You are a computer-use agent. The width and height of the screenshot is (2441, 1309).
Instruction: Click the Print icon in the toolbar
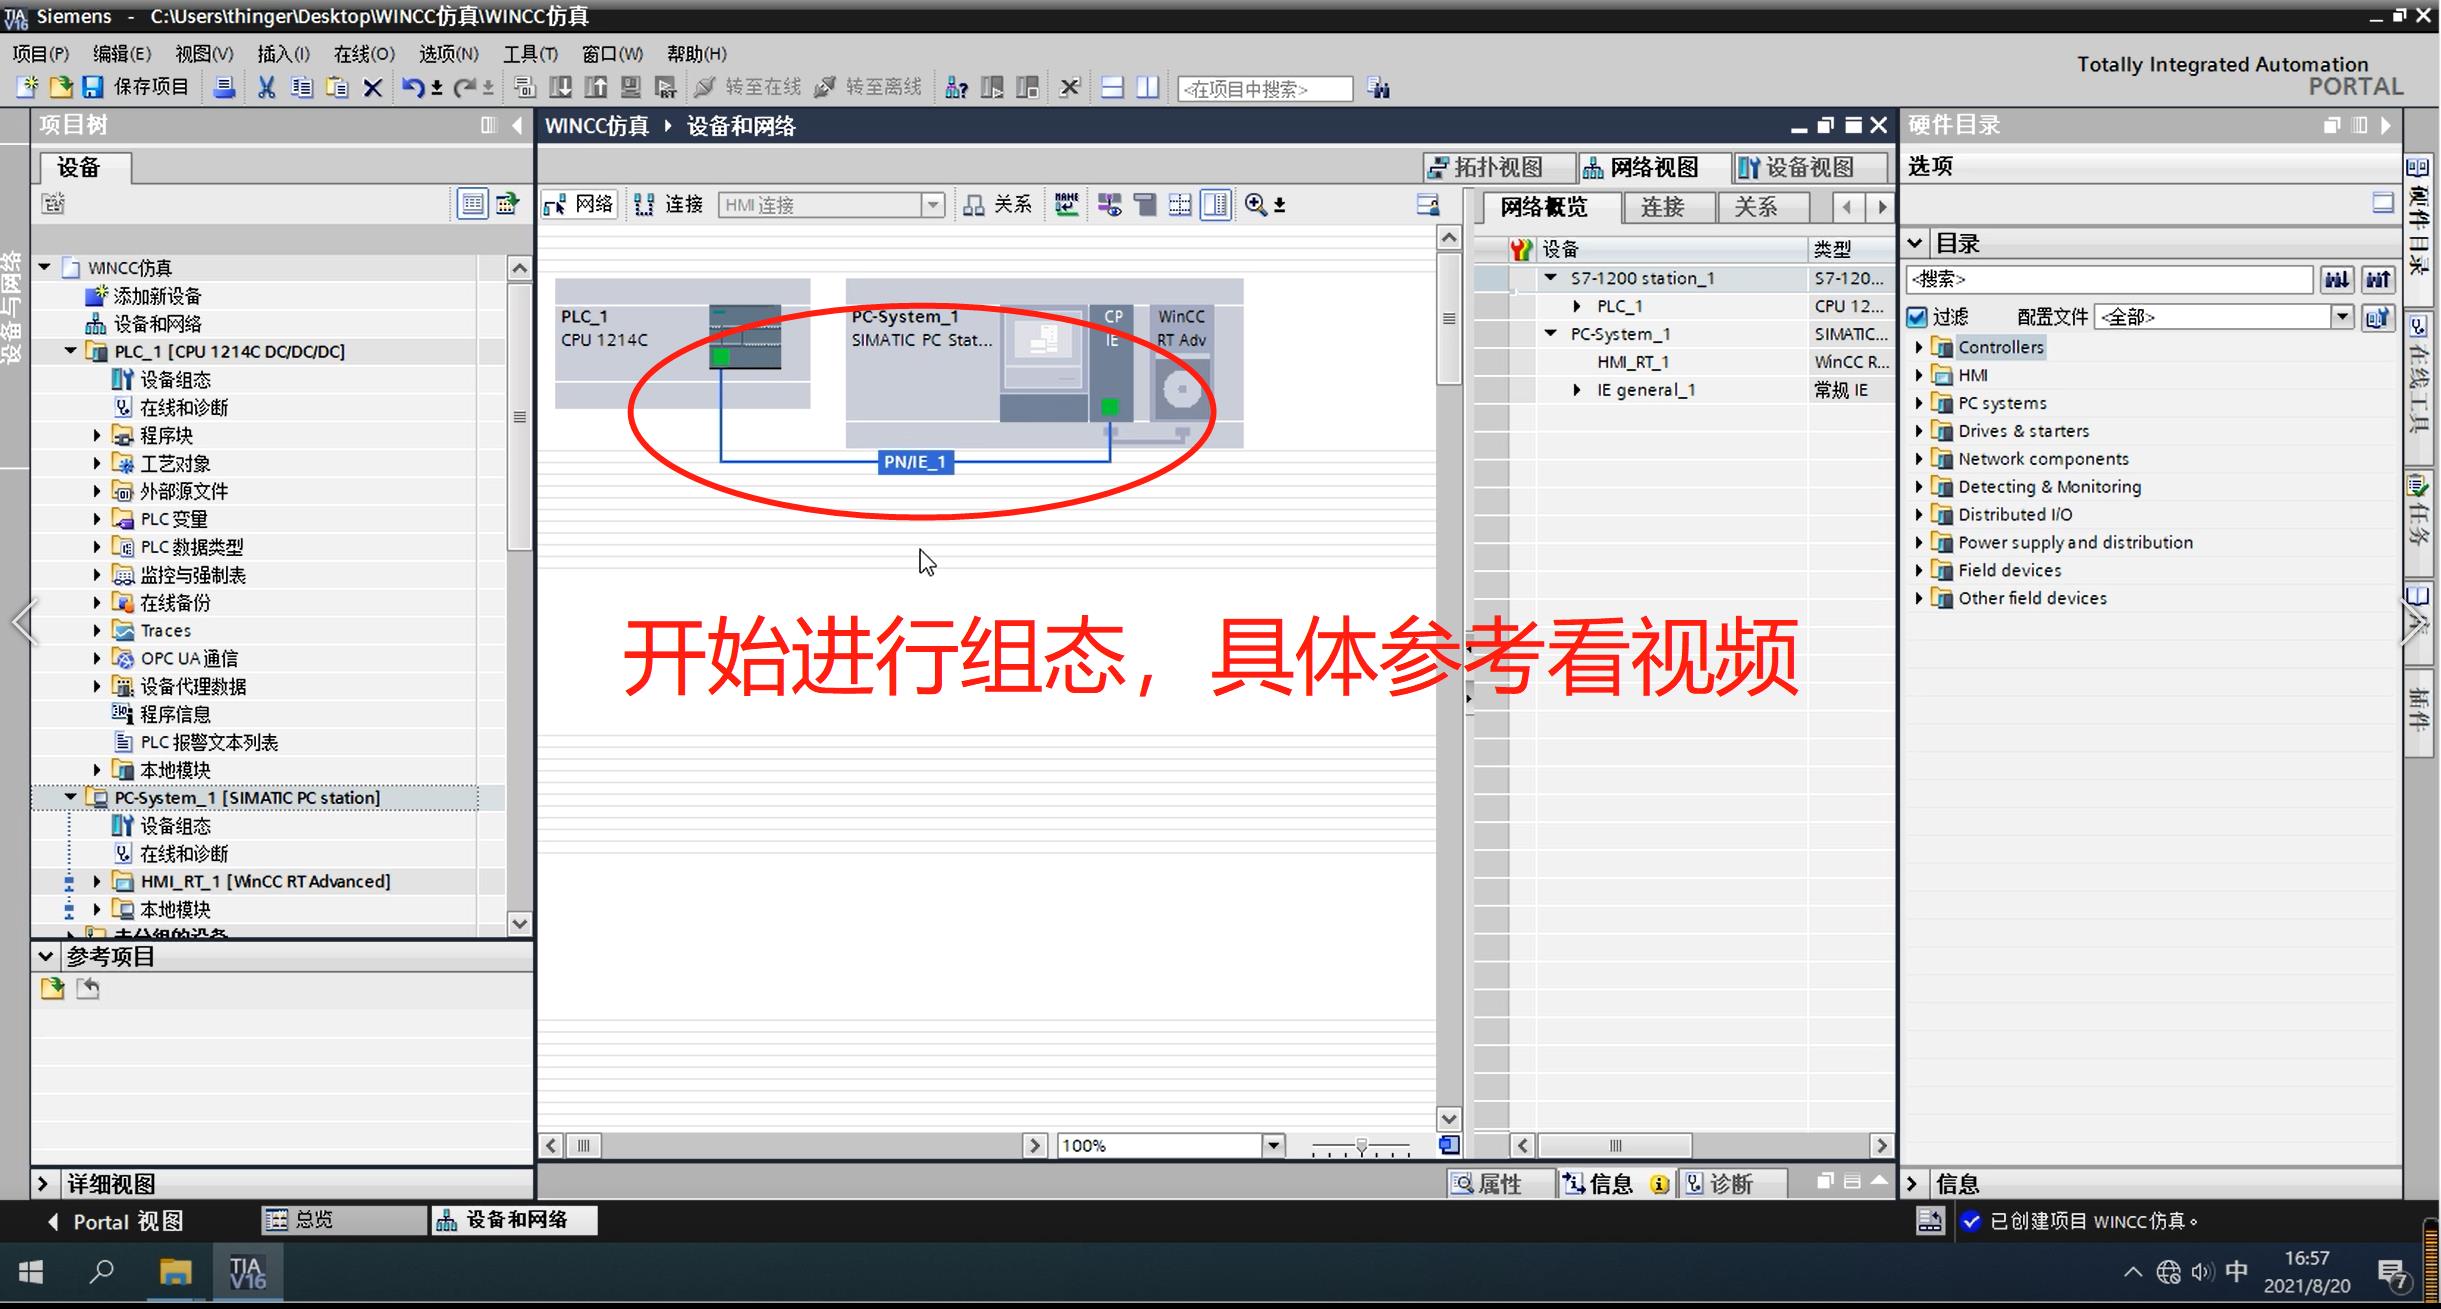[x=225, y=88]
